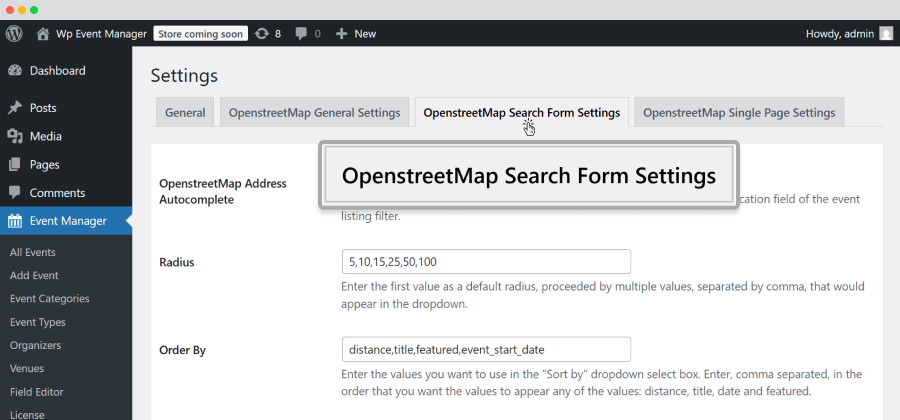Click the OpenstreetMap Address Autocomplete label

[x=223, y=192]
